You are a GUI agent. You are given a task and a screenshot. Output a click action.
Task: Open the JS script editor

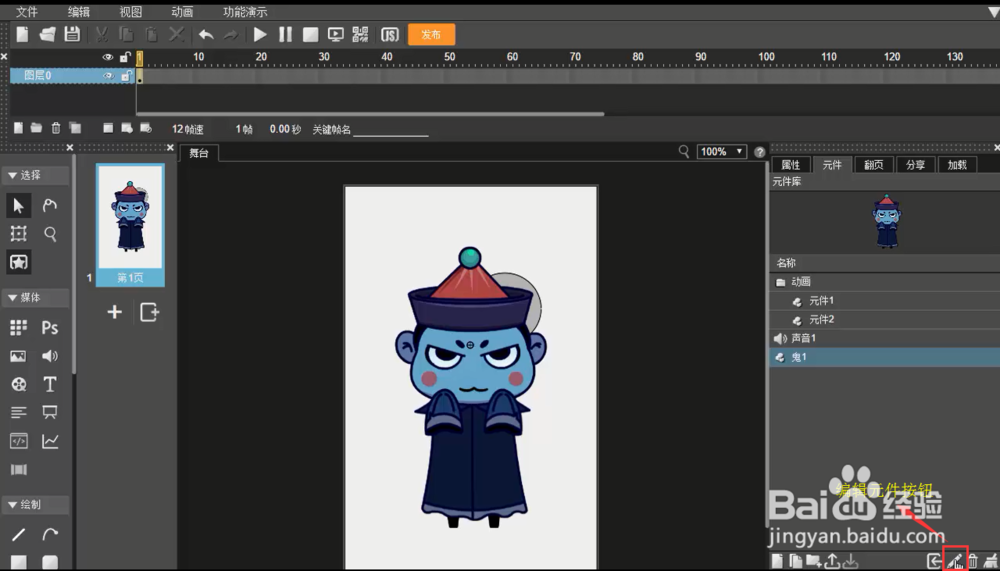pos(390,34)
